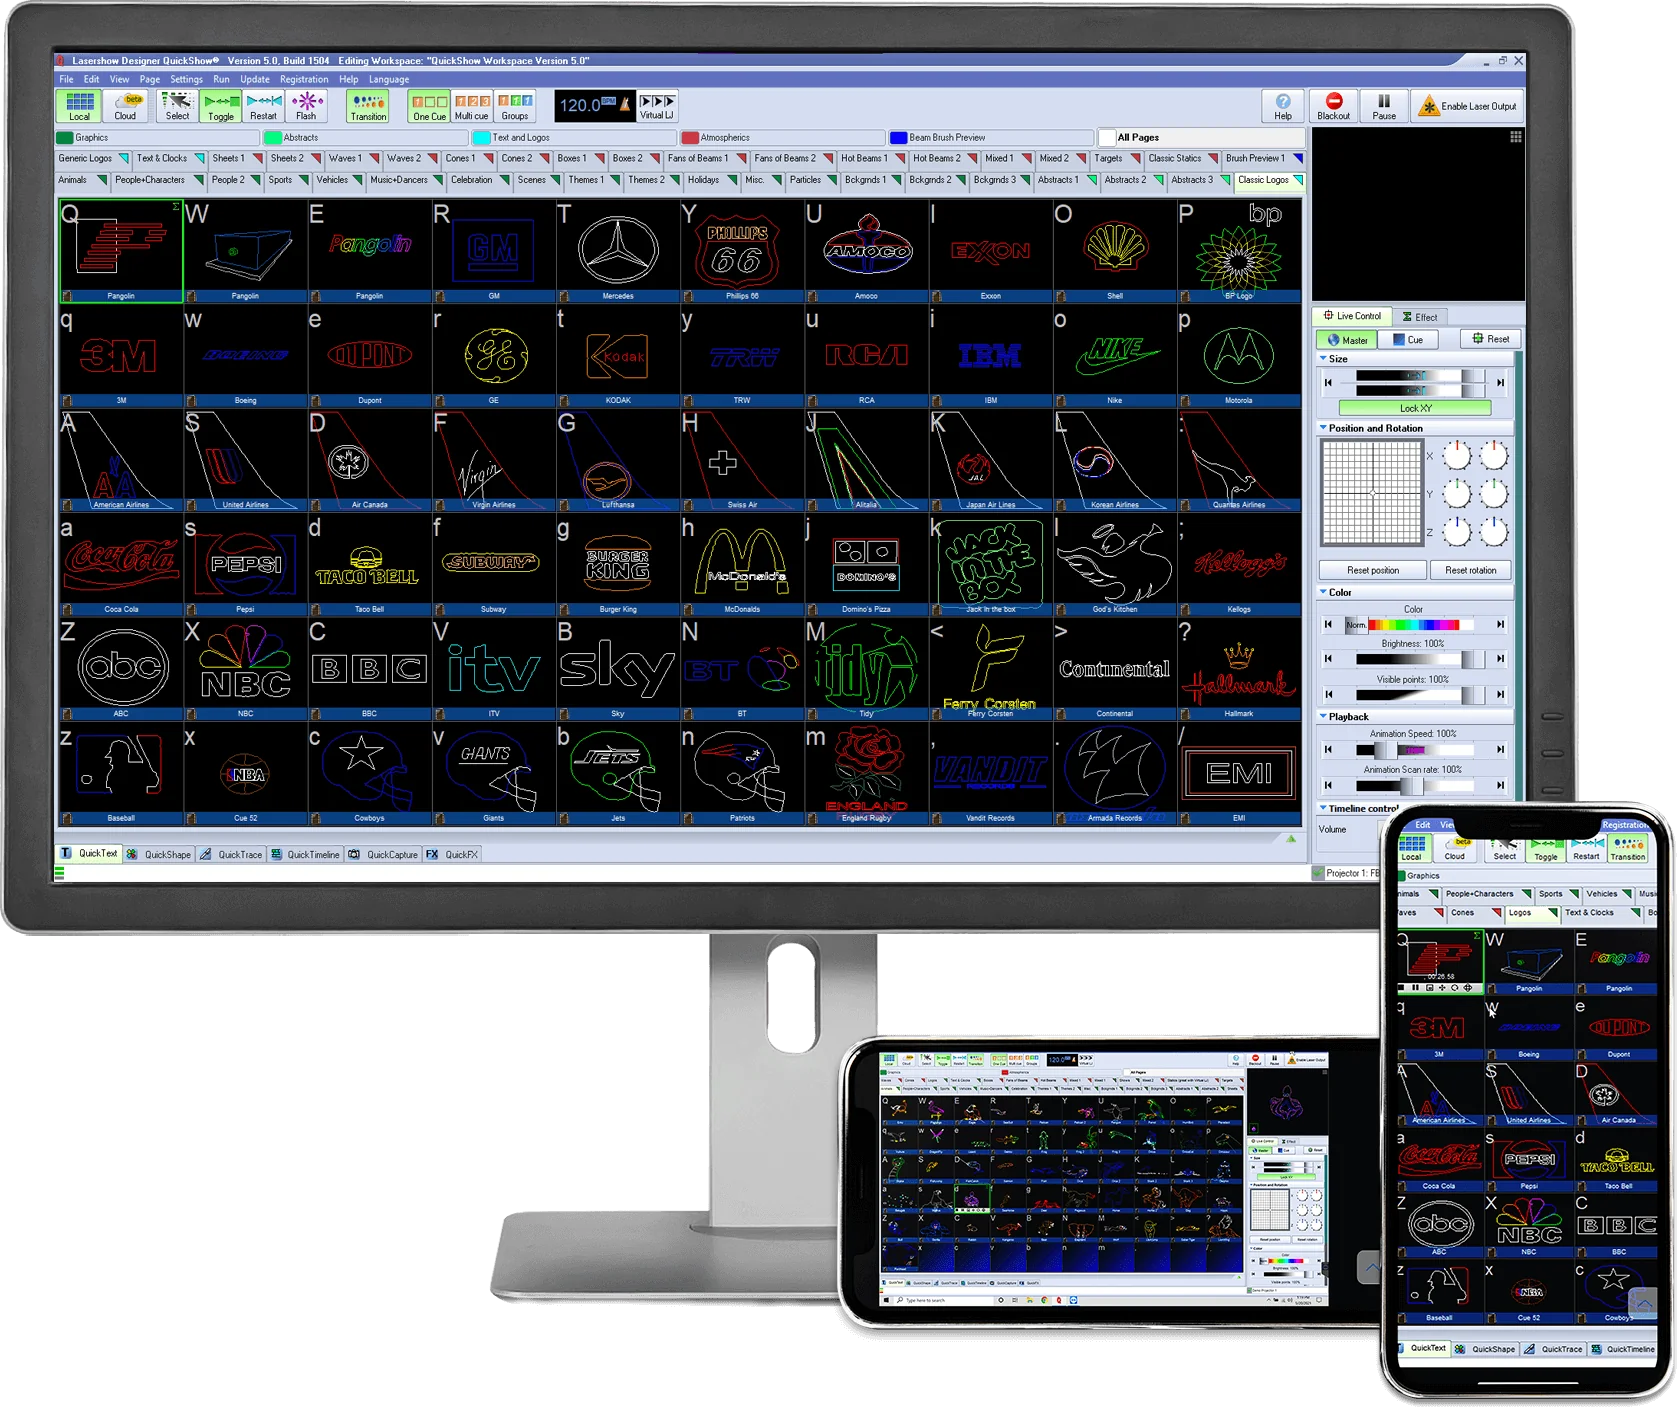Trigger the NBC cue thumbnail on the phone
The image size is (1679, 1409).
pyautogui.click(x=1529, y=1224)
